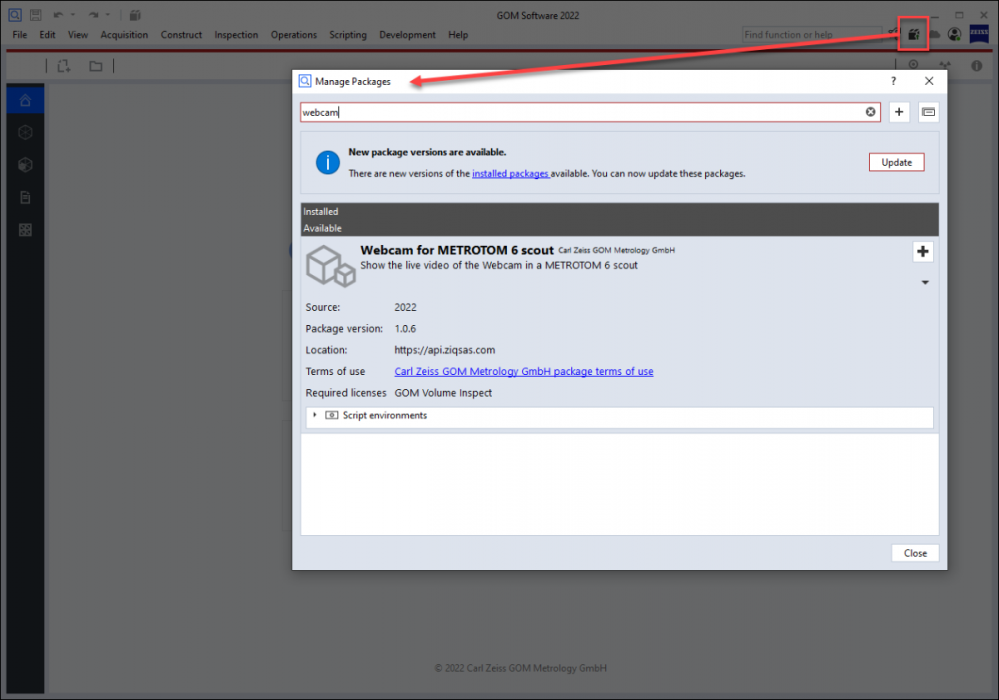The width and height of the screenshot is (999, 700).
Task: Close the Manage Packages dialog with Close button
Action: pyautogui.click(x=914, y=553)
